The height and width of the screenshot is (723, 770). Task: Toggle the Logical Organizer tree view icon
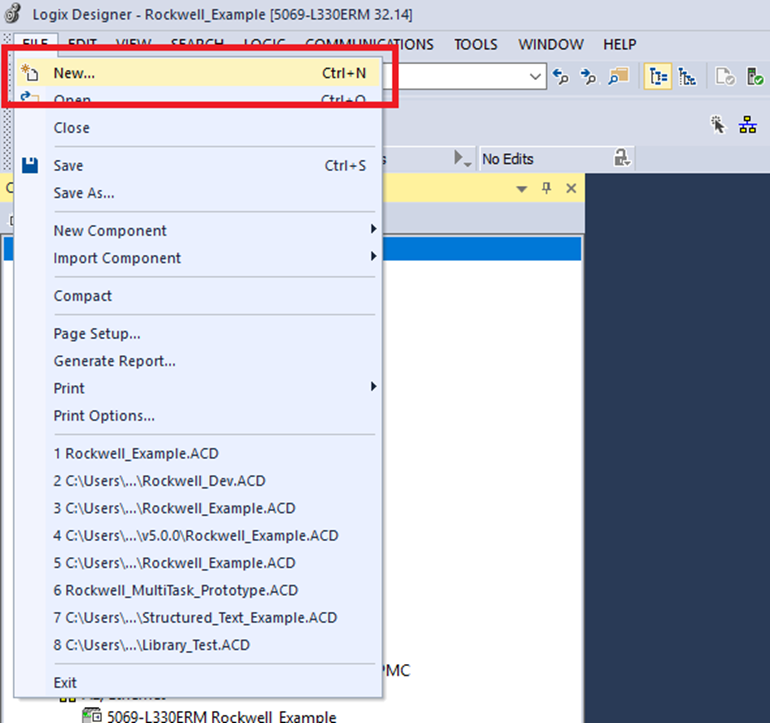687,77
